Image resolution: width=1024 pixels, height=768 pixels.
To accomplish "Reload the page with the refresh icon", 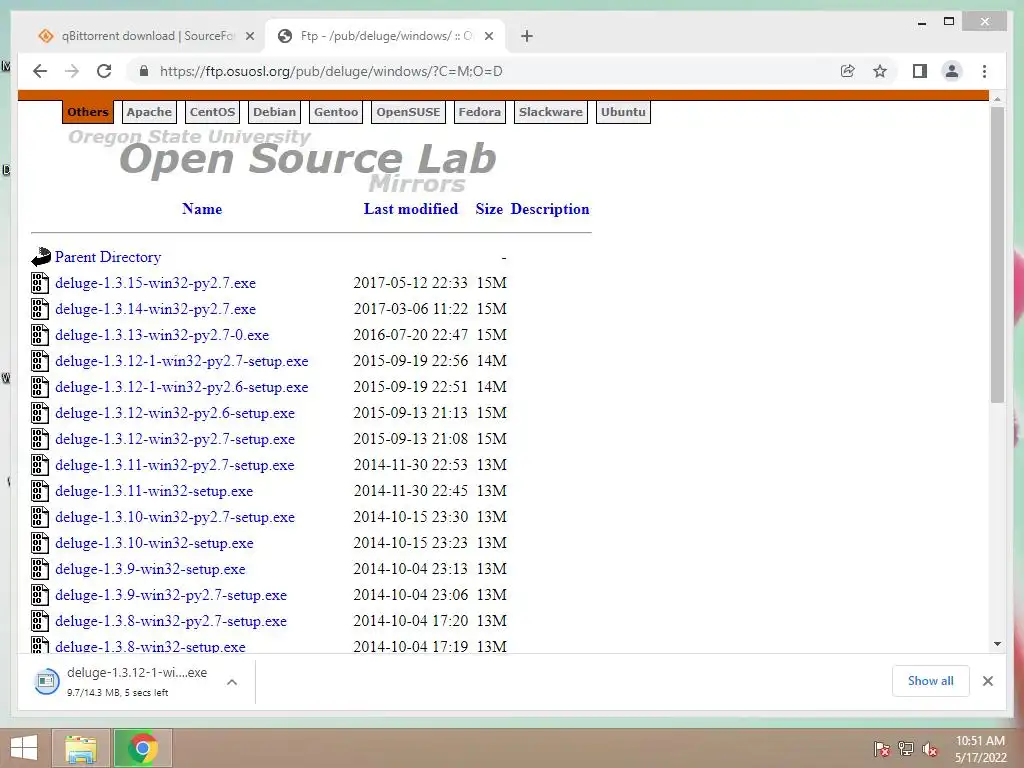I will tap(104, 71).
